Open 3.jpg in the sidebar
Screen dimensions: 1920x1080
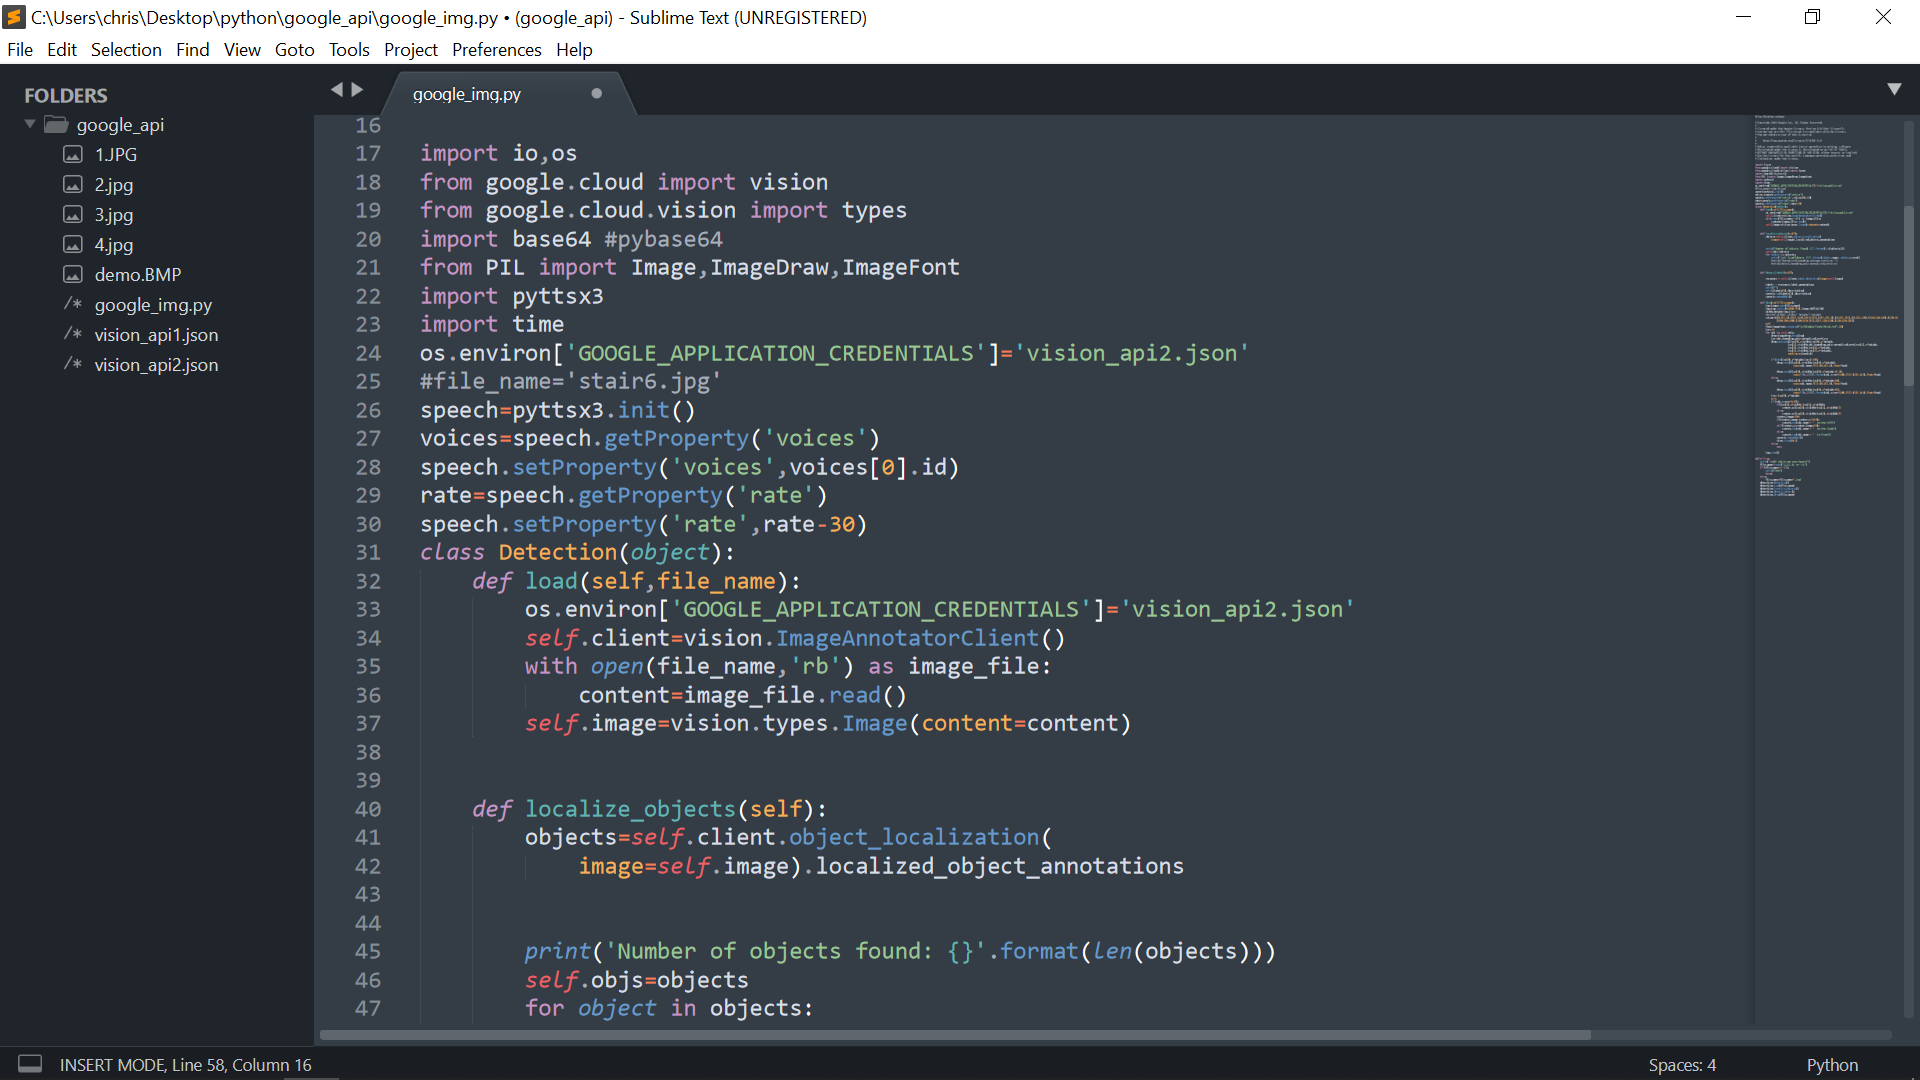(114, 214)
